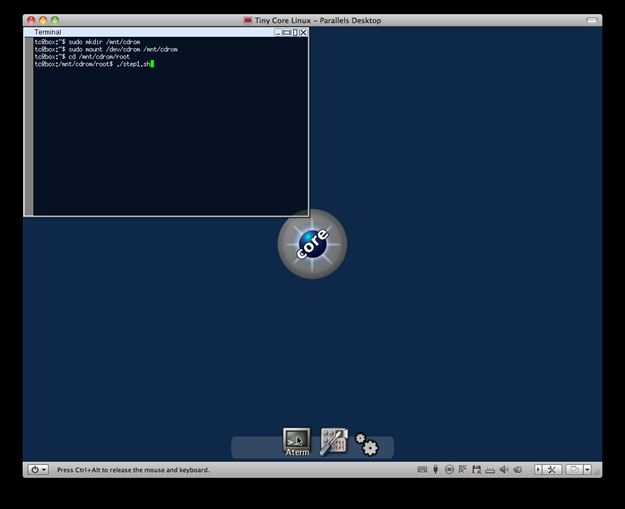Click the Terminal scrollbar on the left
This screenshot has width=625, height=509.
29,126
